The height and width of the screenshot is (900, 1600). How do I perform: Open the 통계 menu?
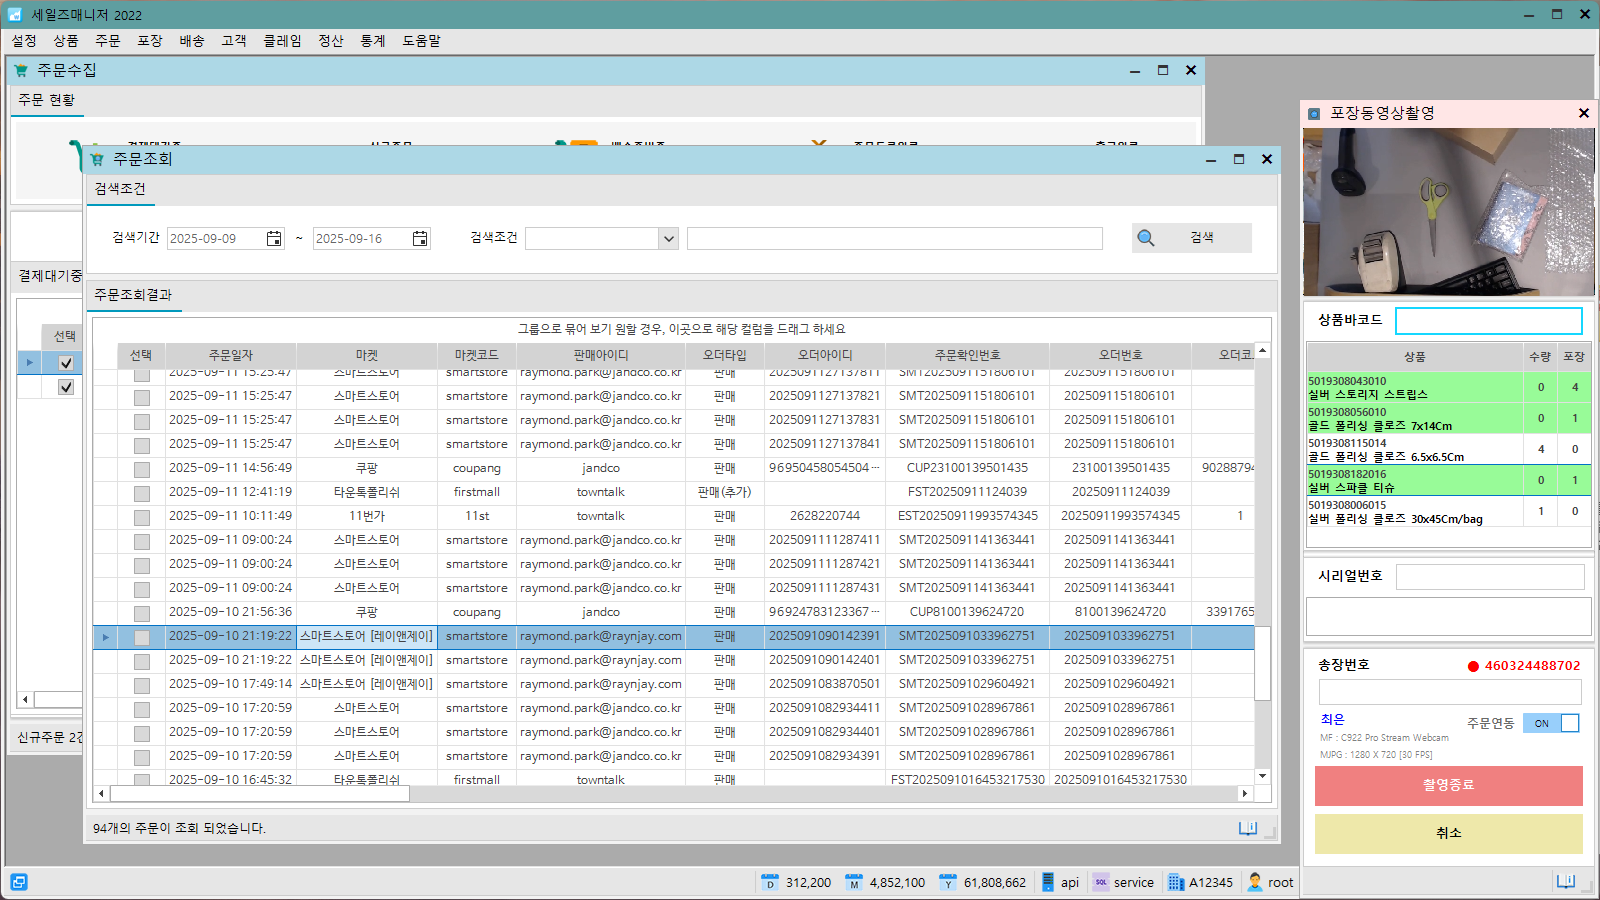click(372, 41)
